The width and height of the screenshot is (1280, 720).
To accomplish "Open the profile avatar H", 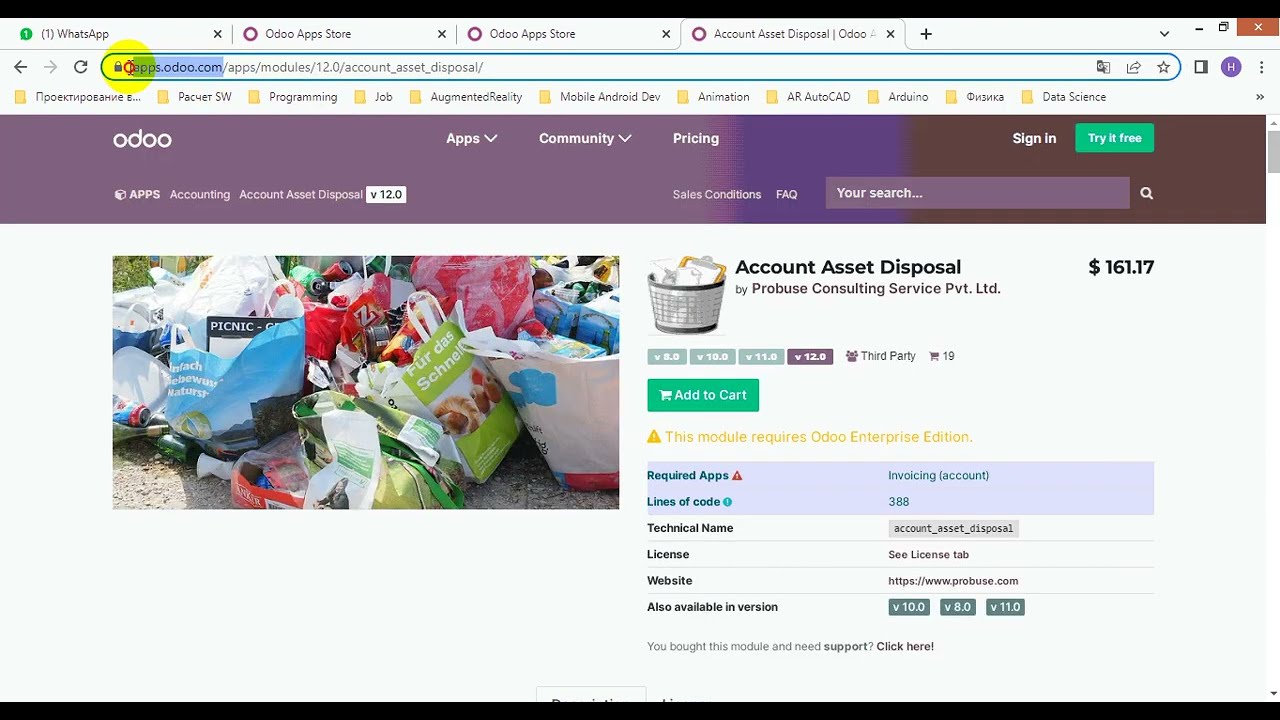I will 1231,67.
